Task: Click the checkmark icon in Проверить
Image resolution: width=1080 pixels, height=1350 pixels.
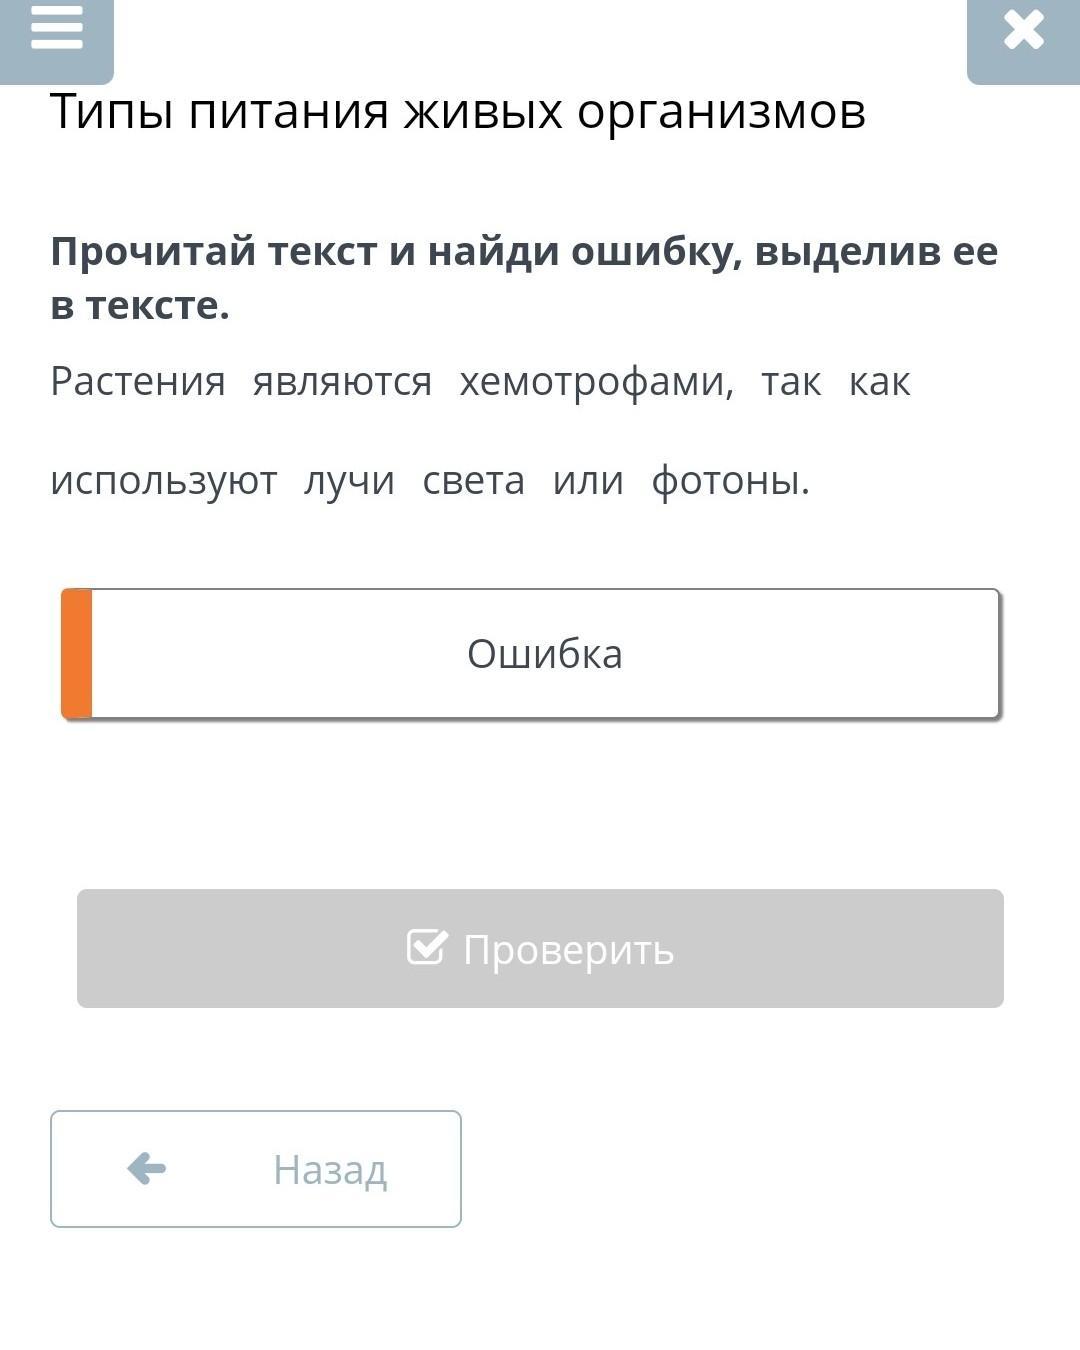Action: (x=427, y=946)
